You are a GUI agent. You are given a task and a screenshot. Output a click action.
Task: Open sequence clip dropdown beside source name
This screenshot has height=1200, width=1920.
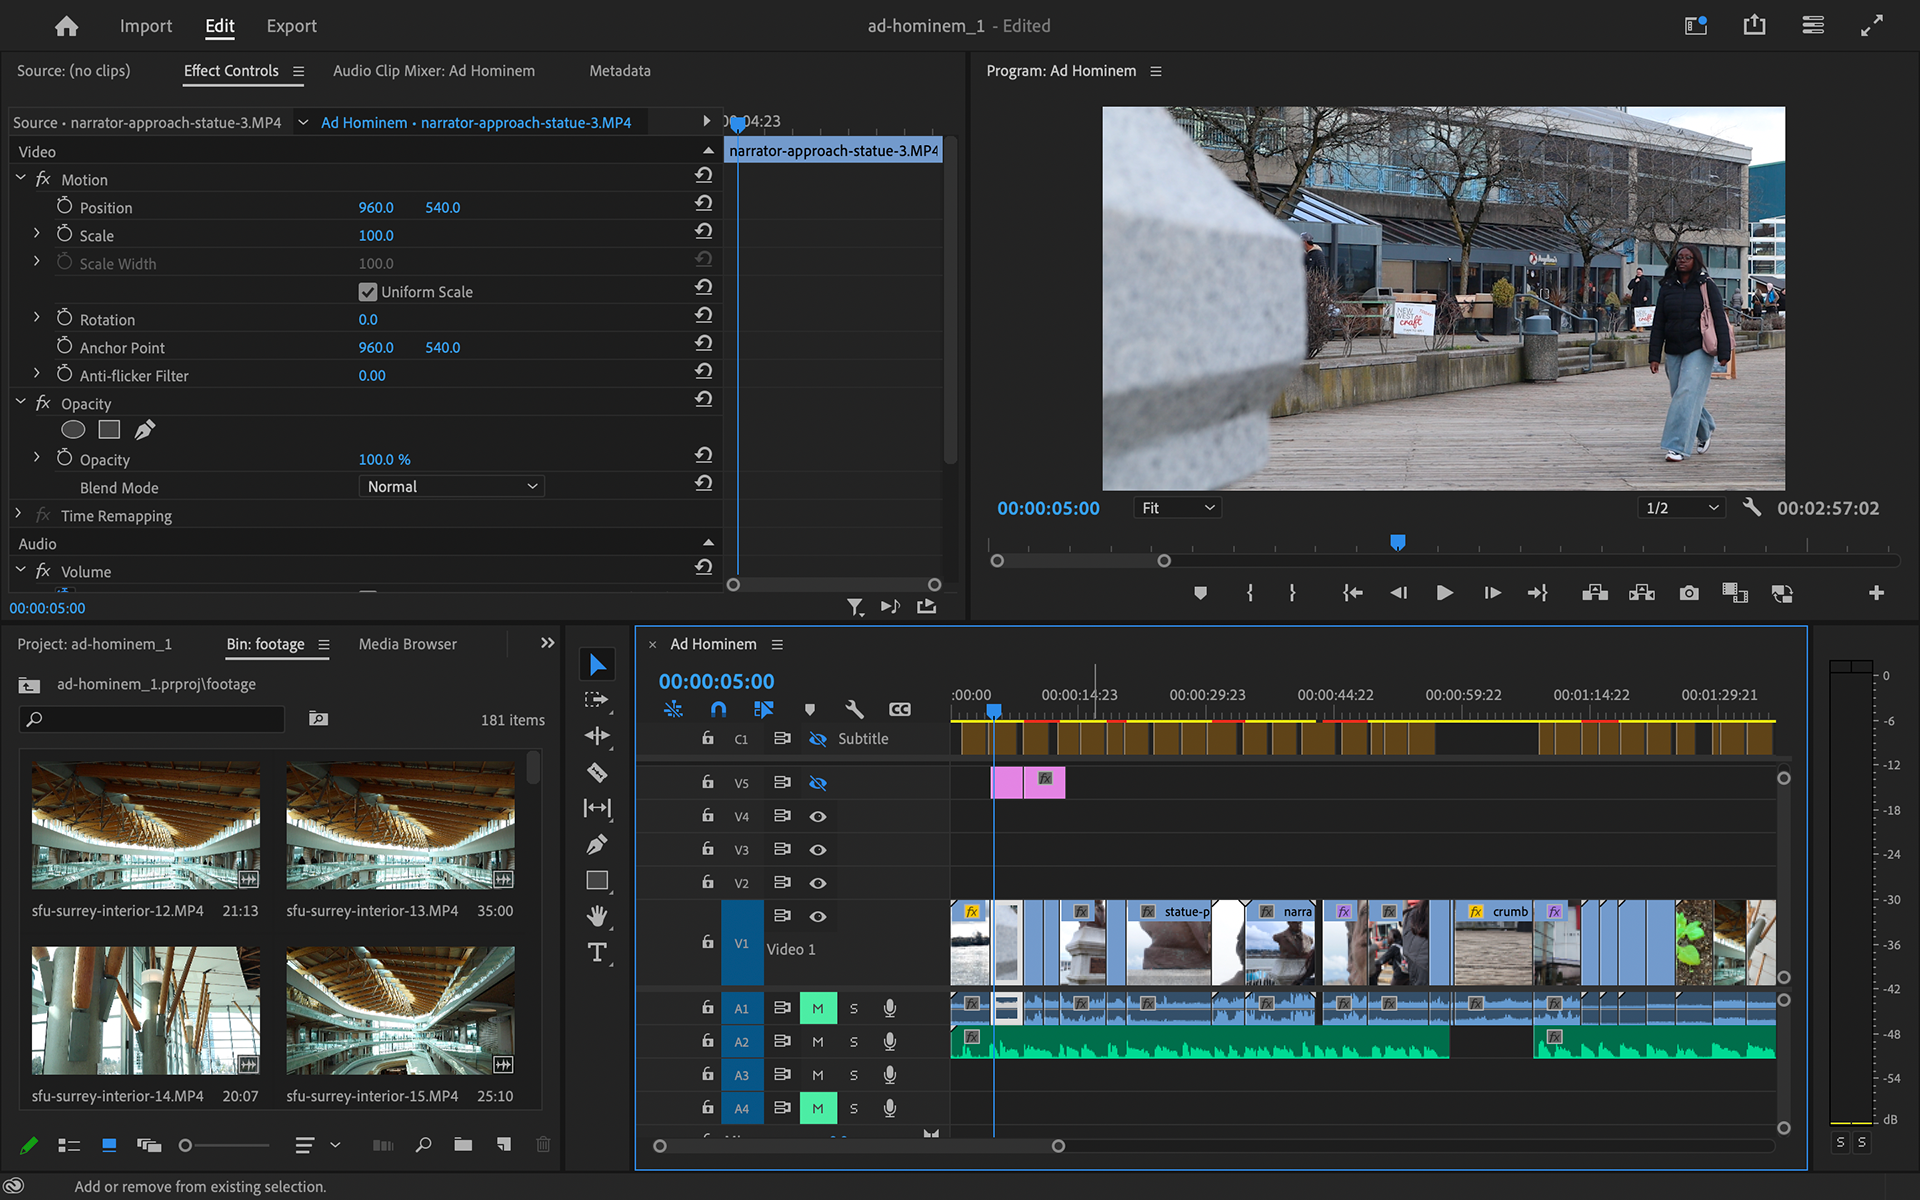(303, 122)
